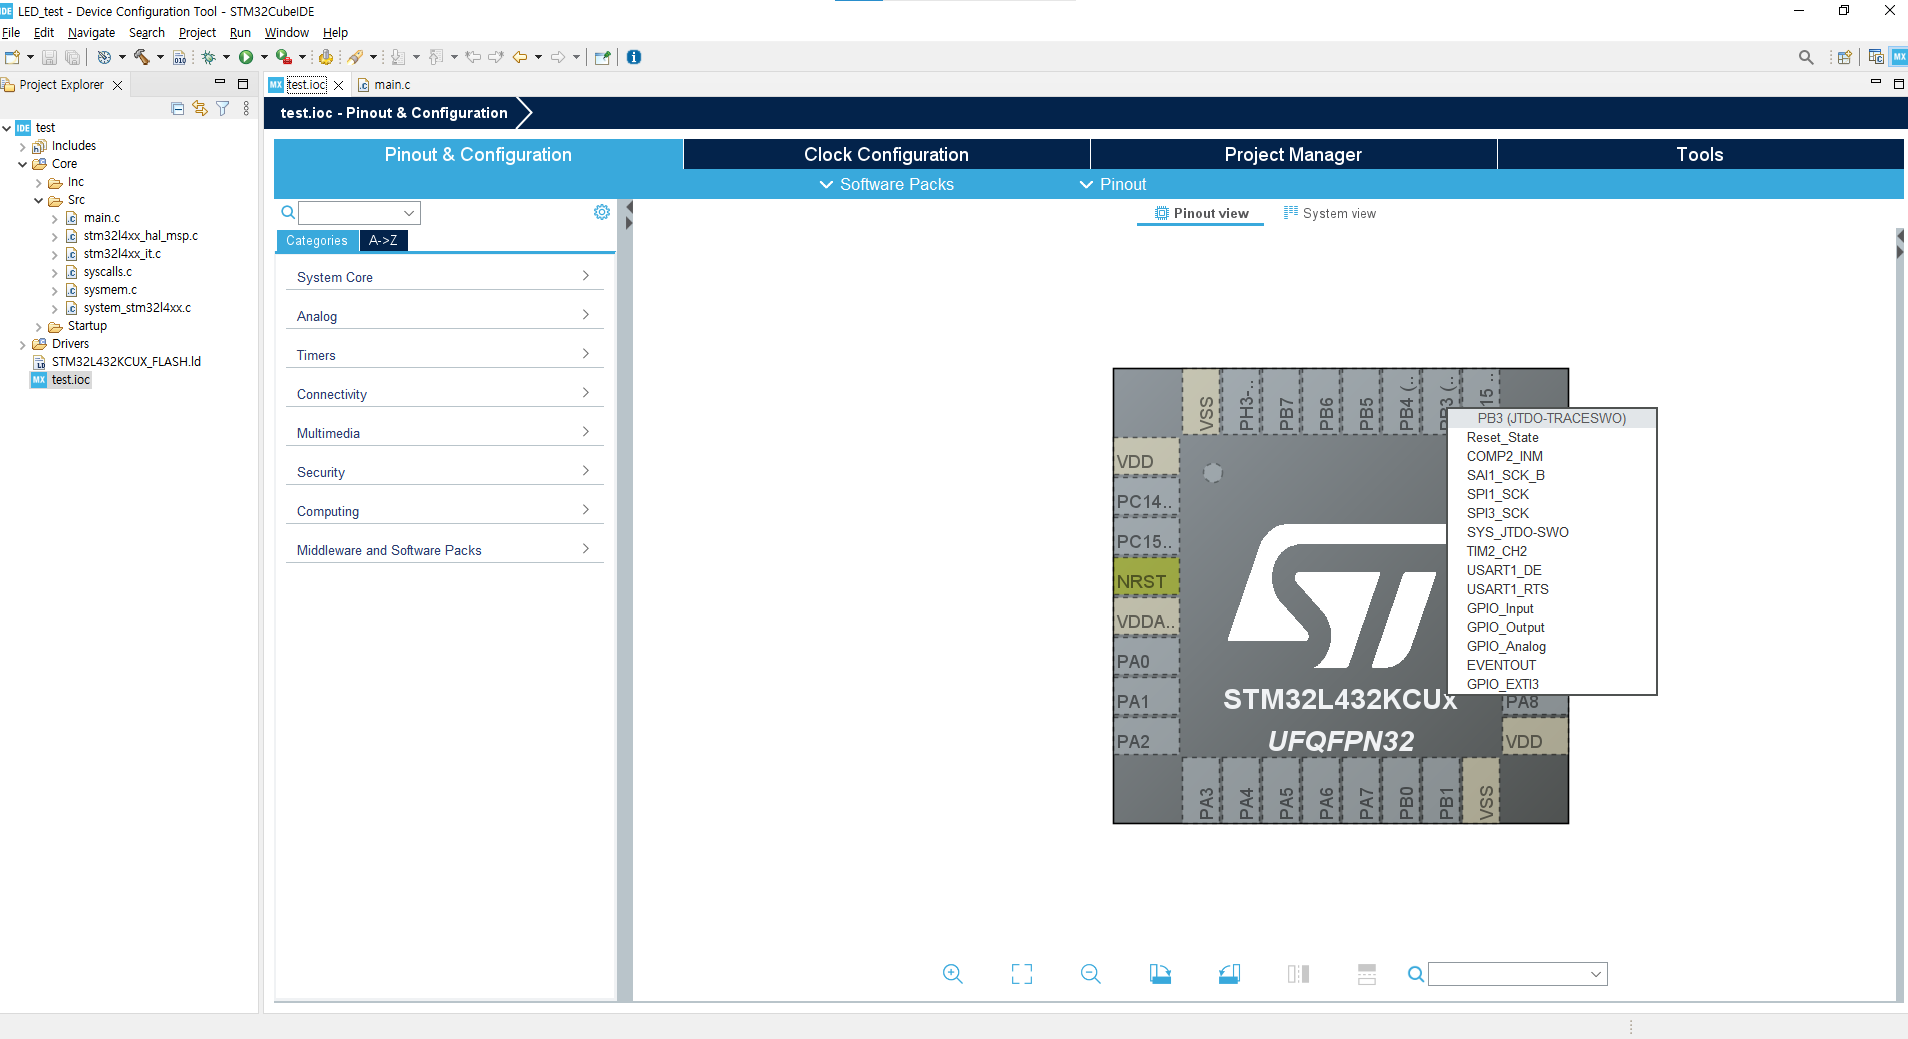Click the search icon beside pin search box
Viewport: 1908px width, 1039px height.
coord(1416,974)
